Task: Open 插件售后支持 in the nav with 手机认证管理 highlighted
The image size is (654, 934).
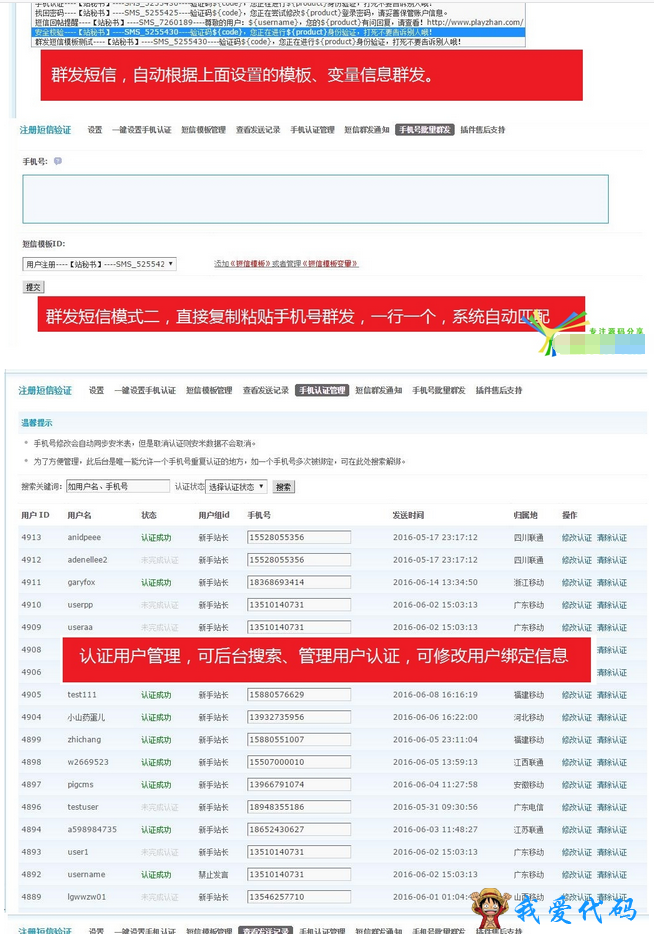Action: (499, 391)
